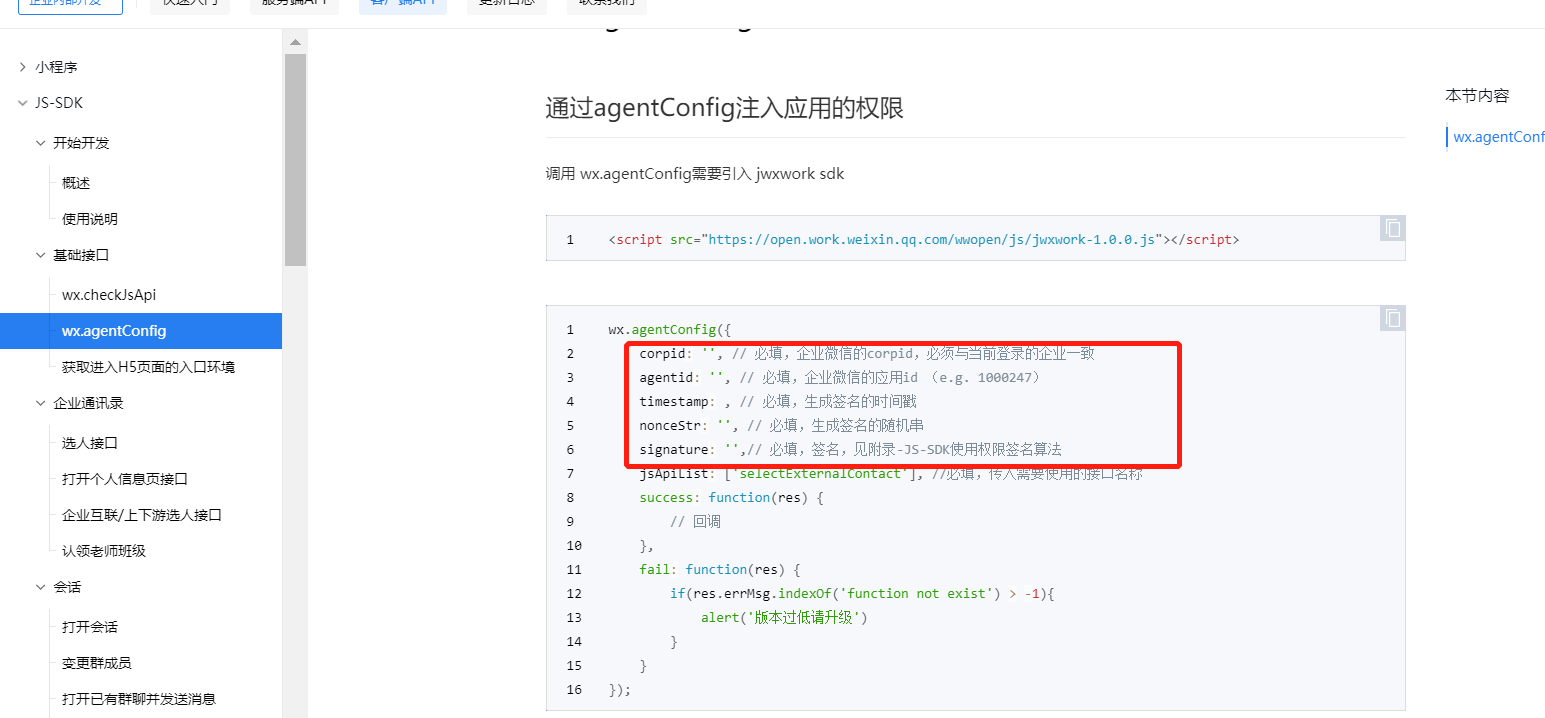Collapse the 开始开发 group

(41, 143)
